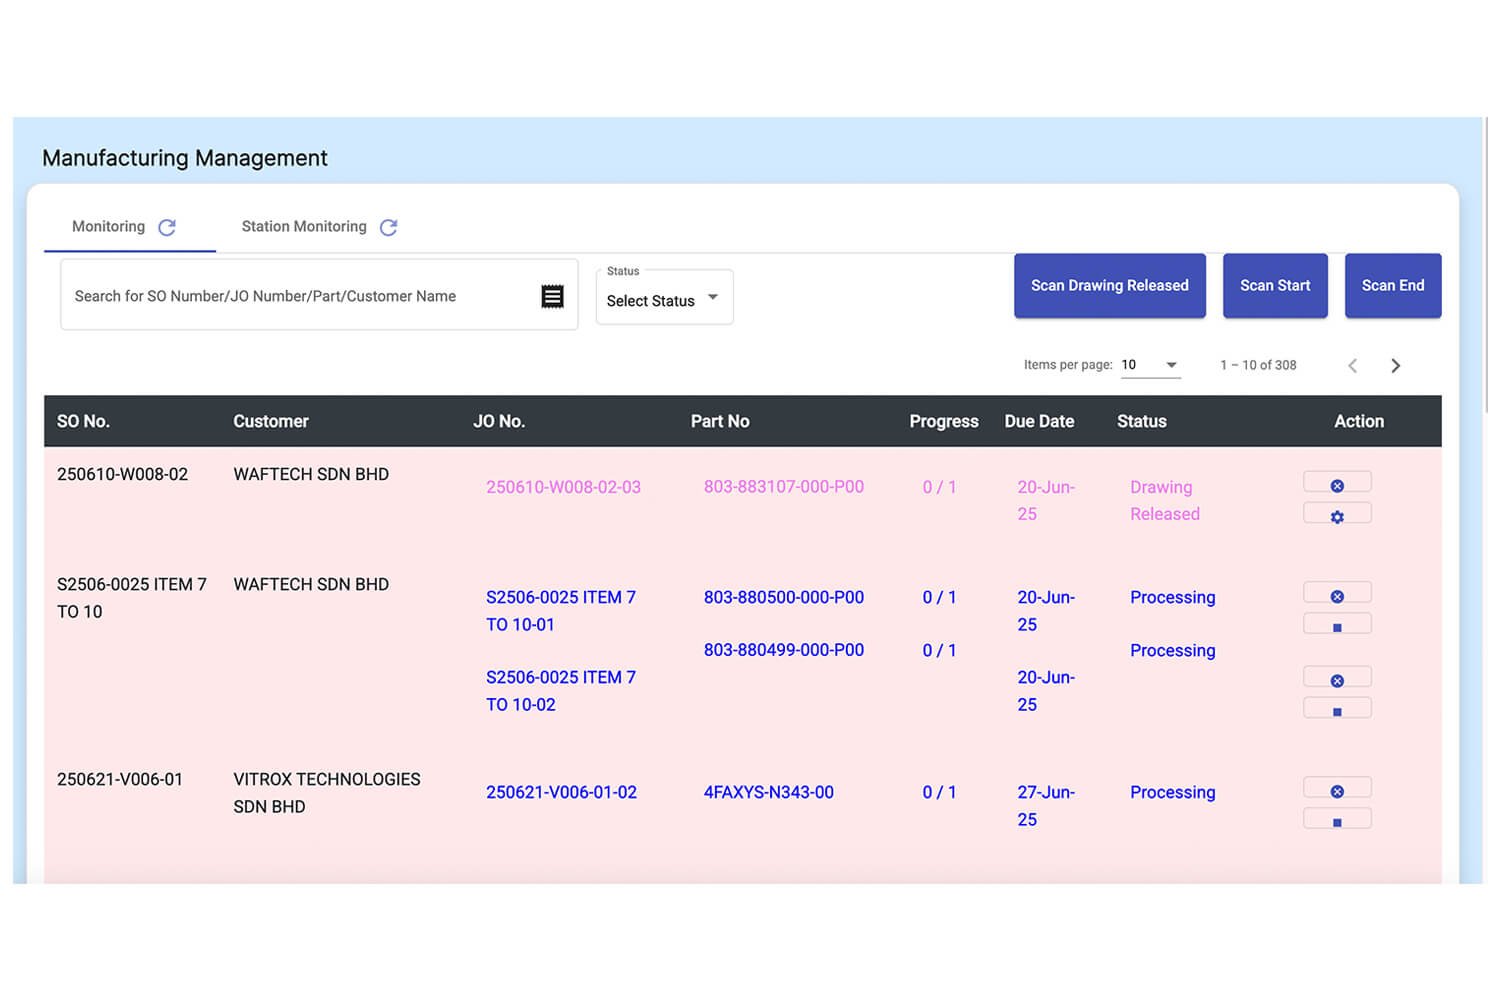Click the list icon in search box
The height and width of the screenshot is (1000, 1500).
(x=552, y=296)
